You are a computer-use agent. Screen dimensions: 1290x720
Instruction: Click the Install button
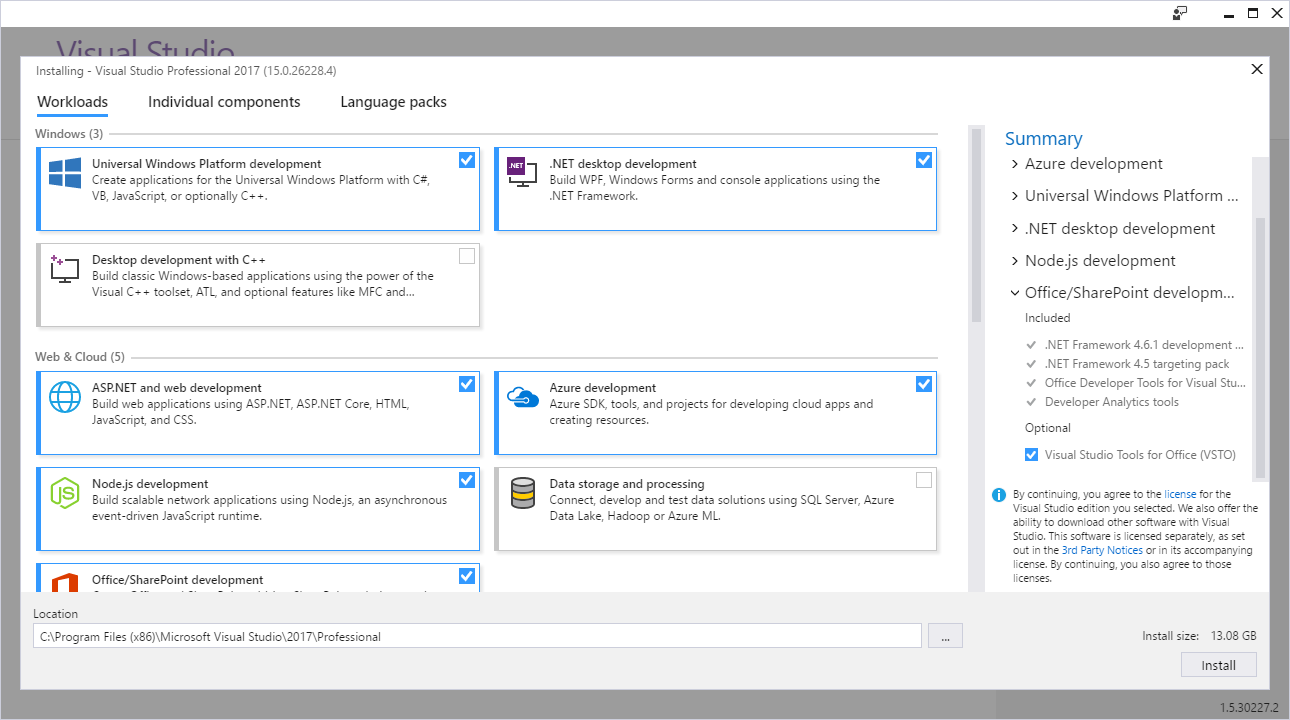1218,665
